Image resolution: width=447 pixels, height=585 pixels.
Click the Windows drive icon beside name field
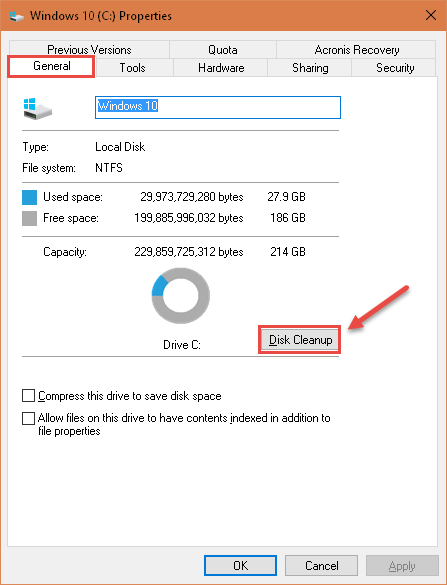37,109
